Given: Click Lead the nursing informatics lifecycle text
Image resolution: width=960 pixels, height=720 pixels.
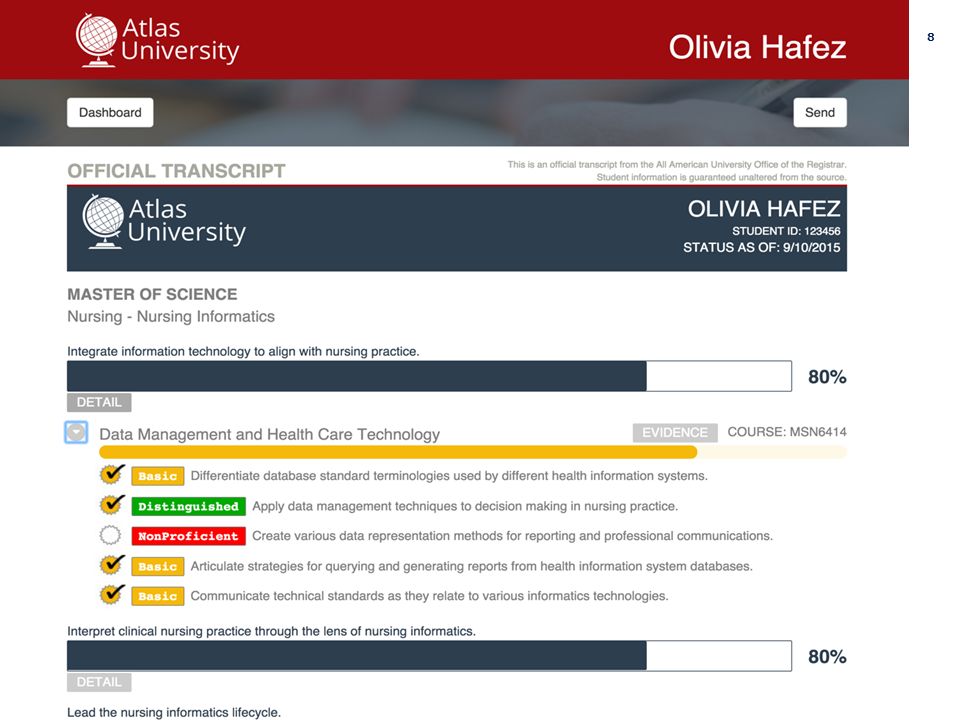Looking at the screenshot, I should pyautogui.click(x=174, y=713).
